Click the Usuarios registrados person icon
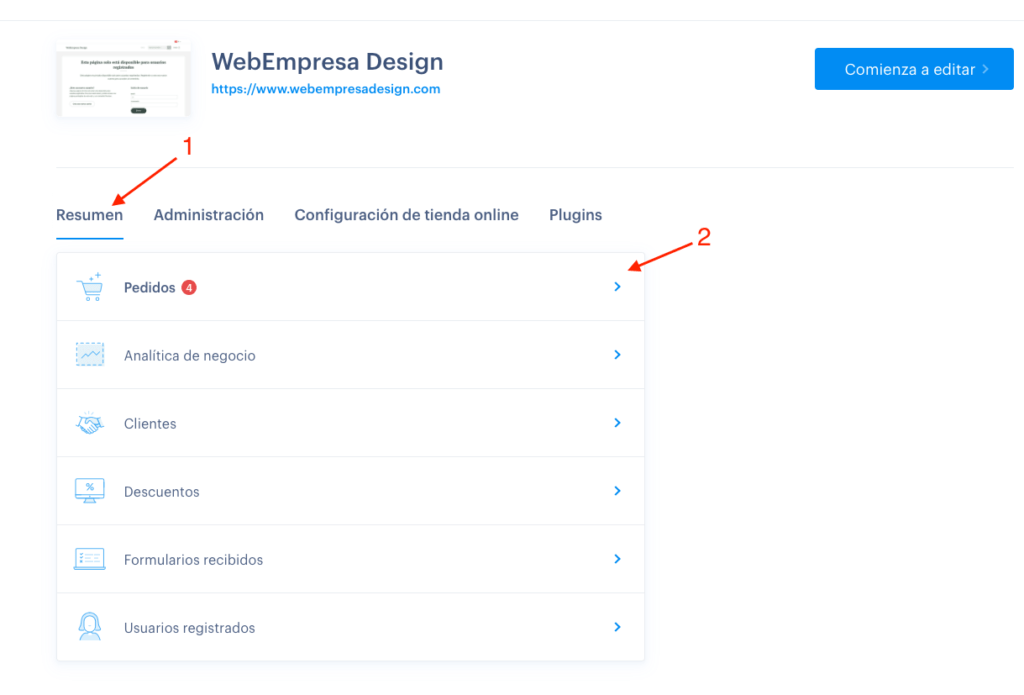Screen dimensions: 1024x695 (89, 626)
